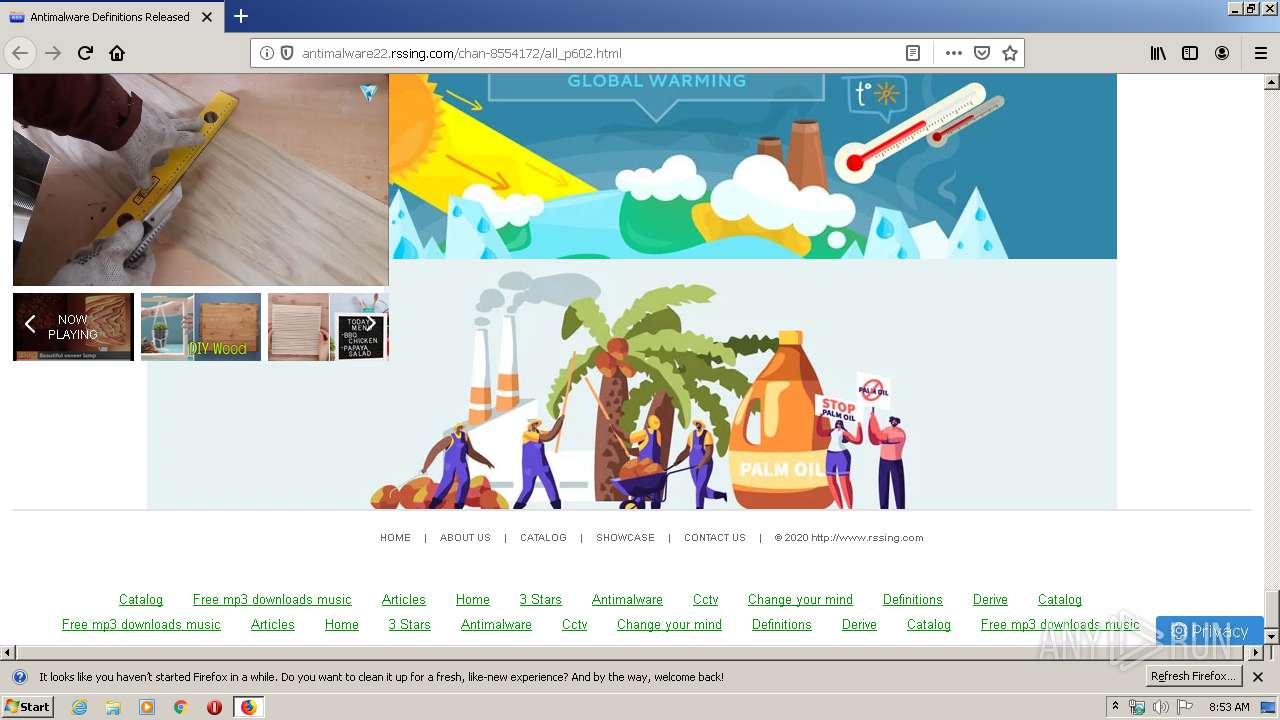Click the Palm Oil illustration image
This screenshot has width=1280, height=720.
pos(632,385)
